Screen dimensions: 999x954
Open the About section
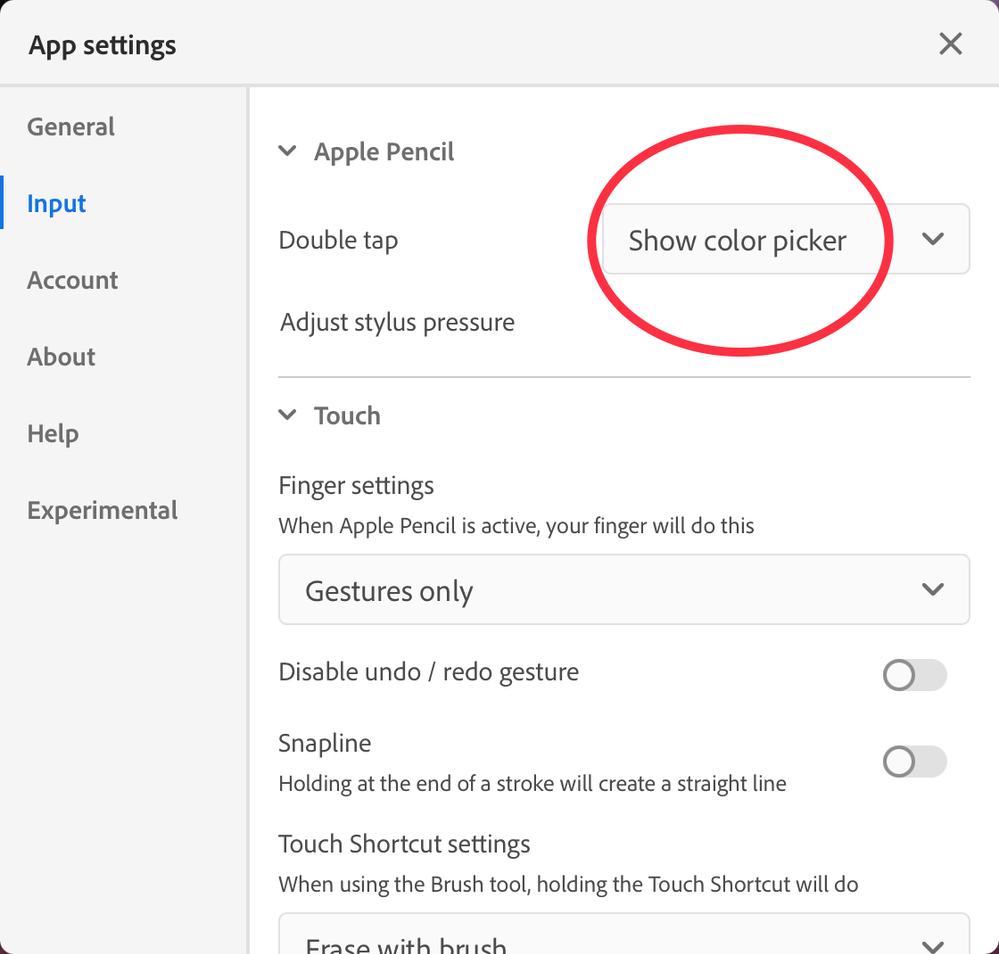tap(61, 357)
